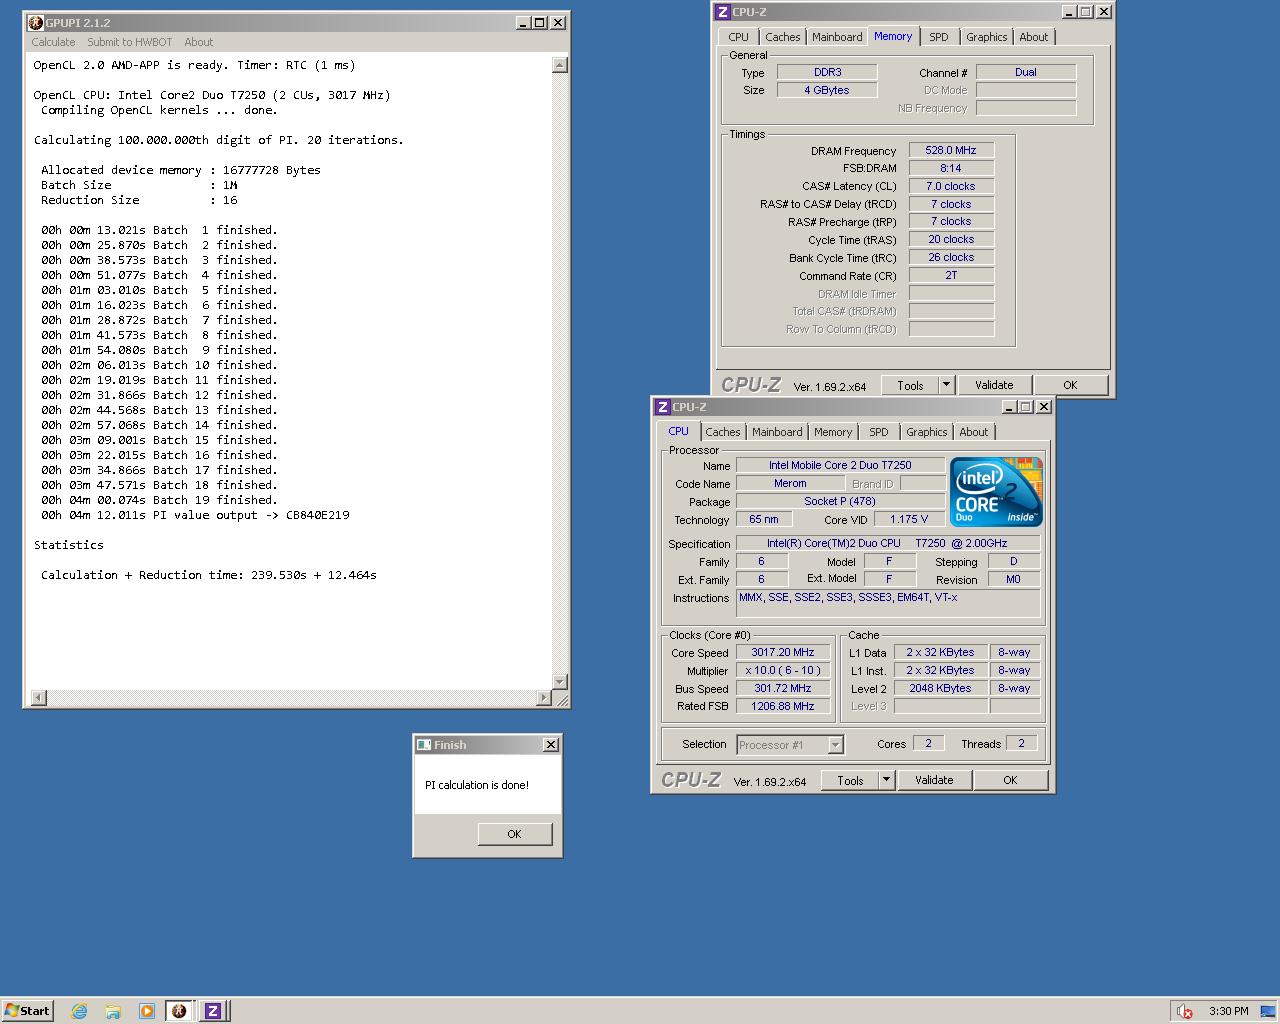Click the Core VID 1.175 V field
Screen dimensions: 1280x1024
[908, 519]
